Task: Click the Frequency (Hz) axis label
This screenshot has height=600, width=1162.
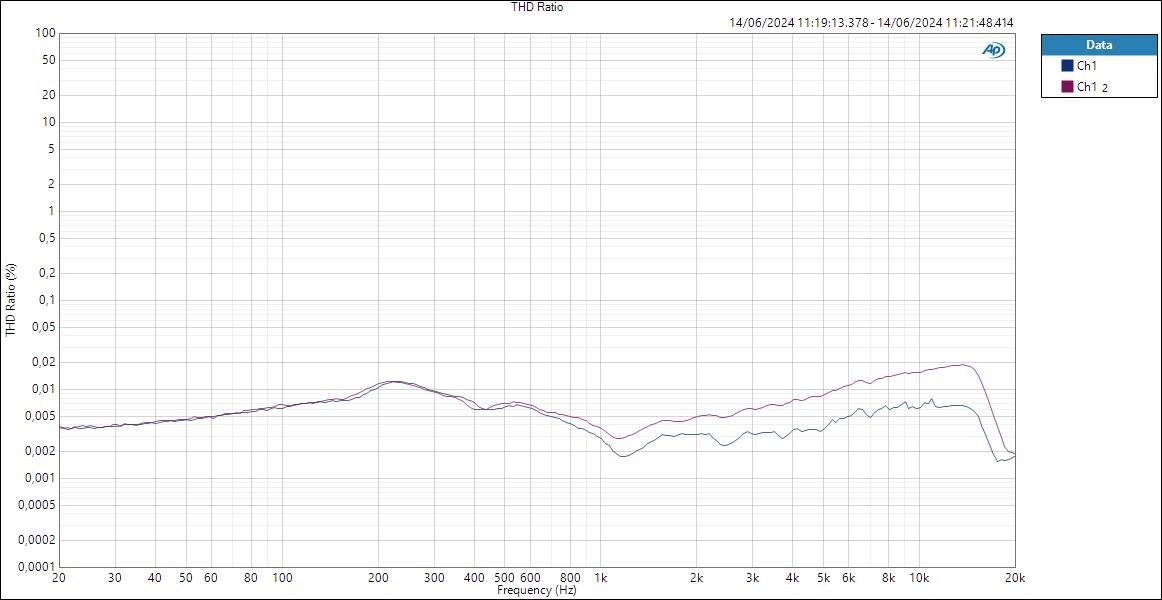Action: (538, 590)
